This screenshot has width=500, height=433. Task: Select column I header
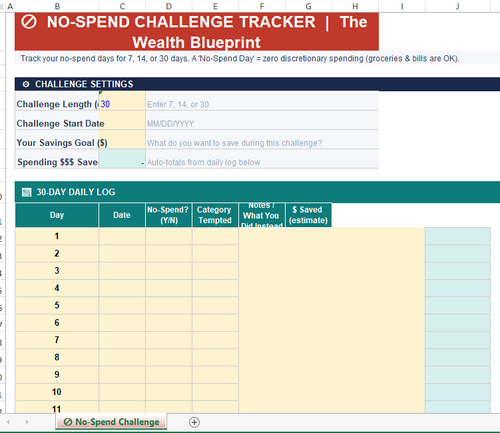402,6
